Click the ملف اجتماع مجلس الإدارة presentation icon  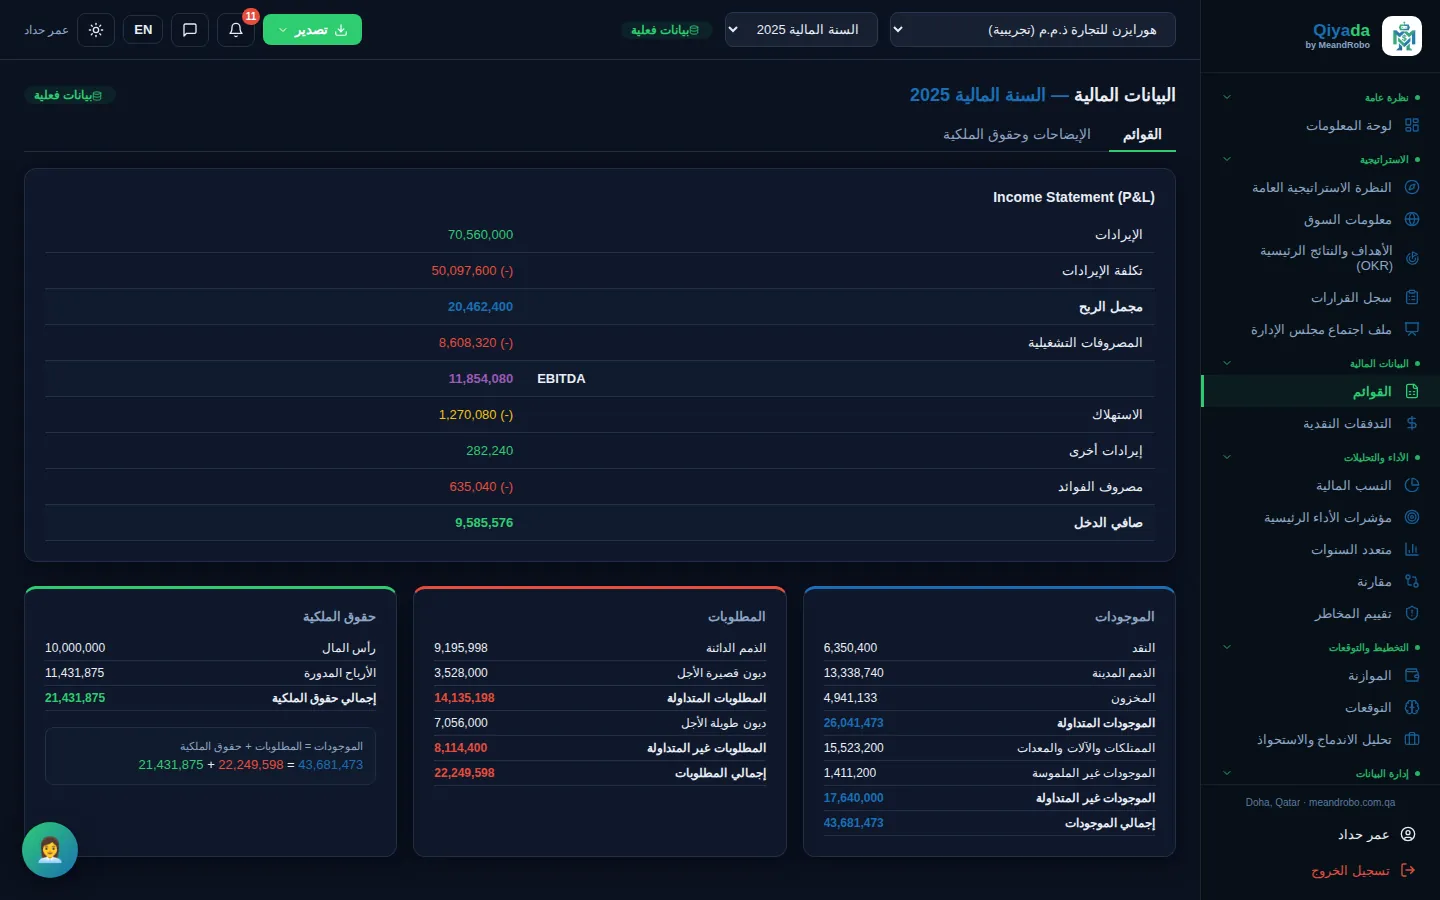tap(1412, 329)
